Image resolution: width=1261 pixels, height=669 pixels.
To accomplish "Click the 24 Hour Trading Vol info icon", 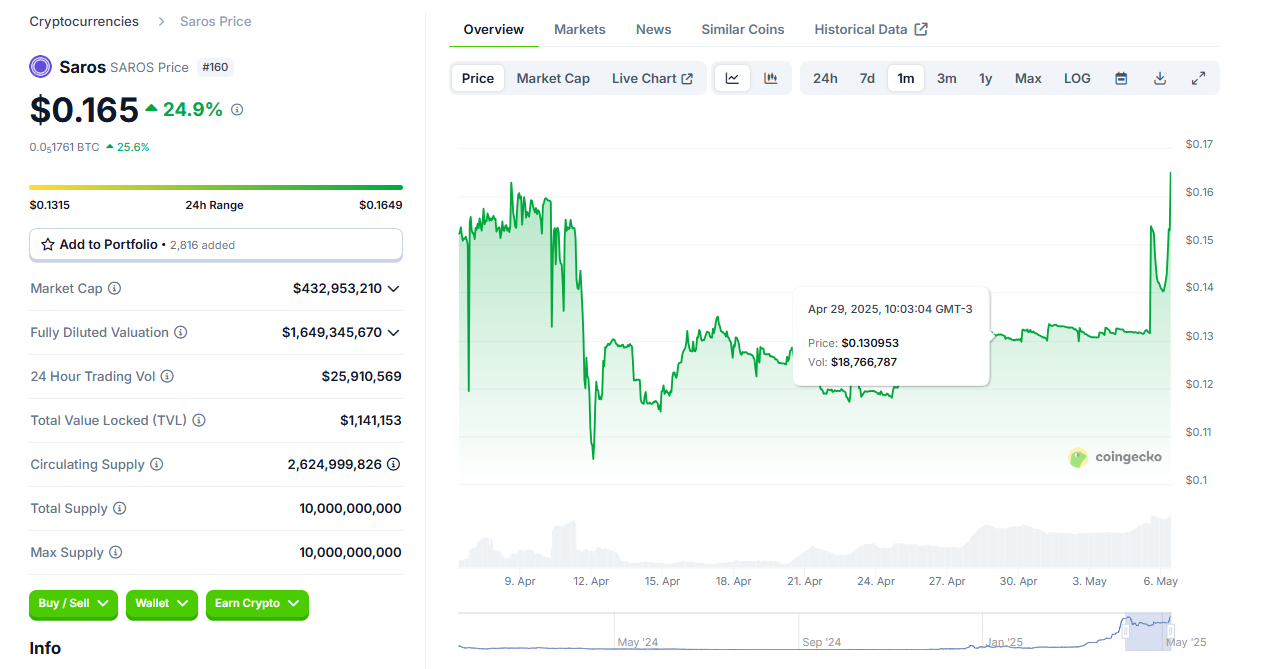I will [x=167, y=376].
